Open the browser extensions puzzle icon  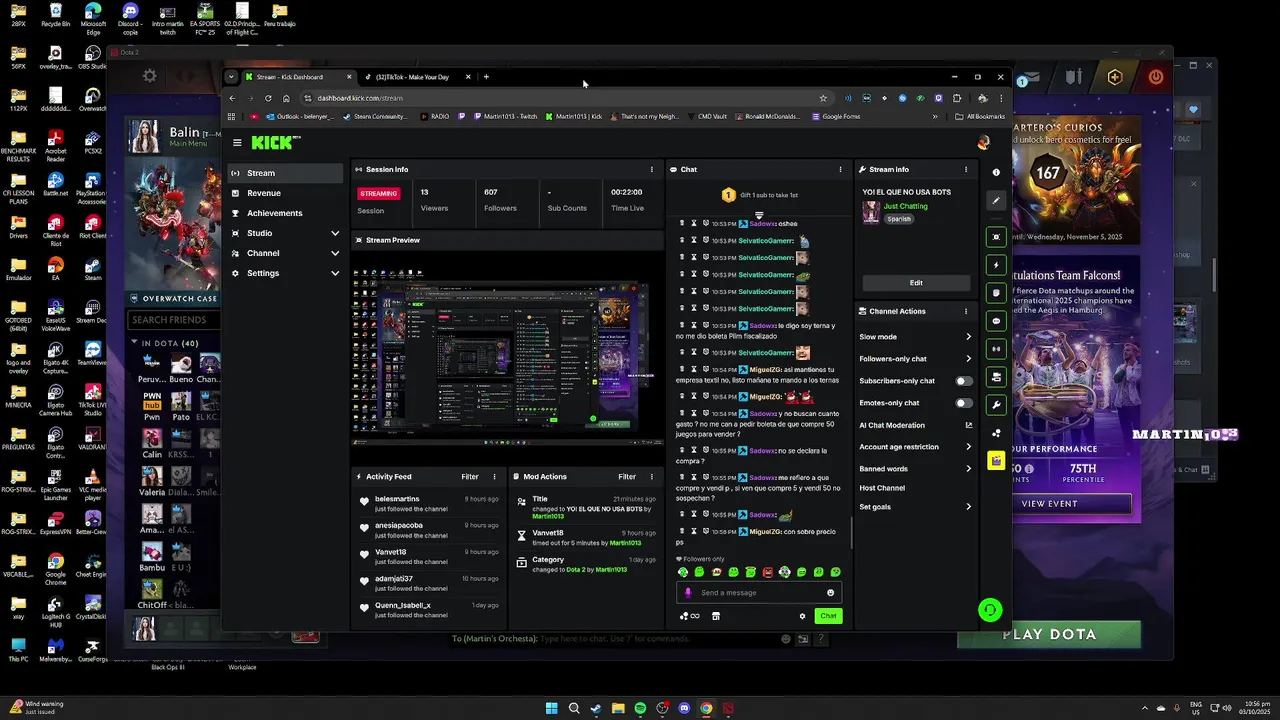[957, 98]
